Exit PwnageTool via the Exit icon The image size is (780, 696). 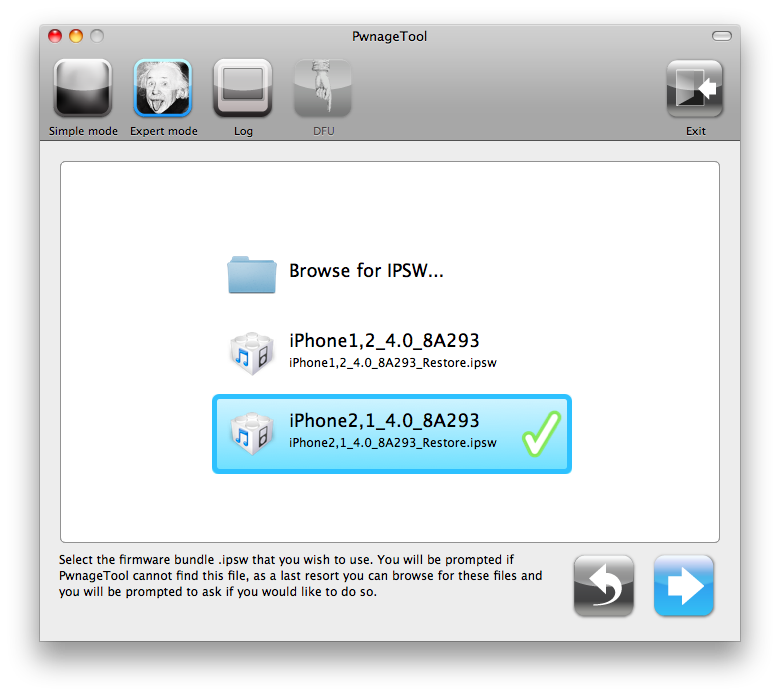[695, 88]
